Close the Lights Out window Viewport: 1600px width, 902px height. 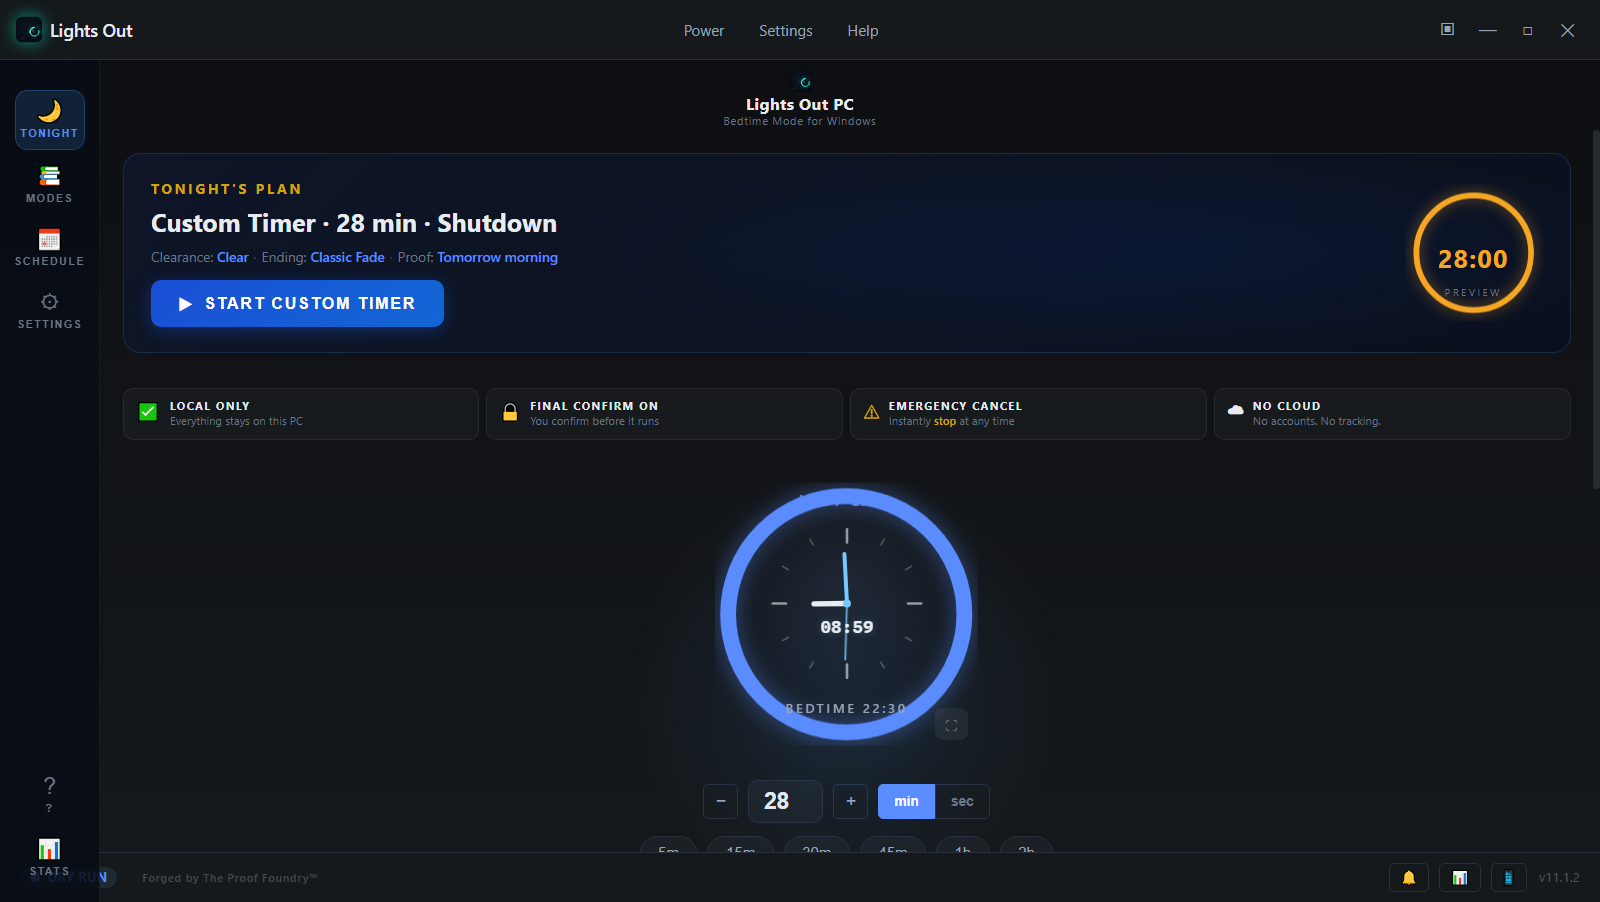click(1568, 31)
